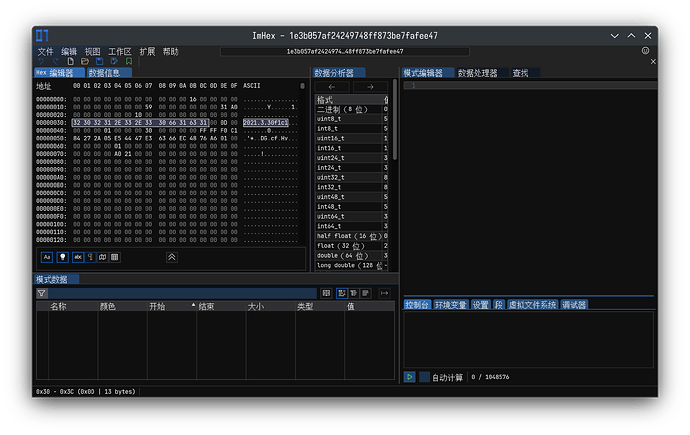The height and width of the screenshot is (435, 690).
Task: Switch to the 数据处理器 tab
Action: (x=481, y=73)
